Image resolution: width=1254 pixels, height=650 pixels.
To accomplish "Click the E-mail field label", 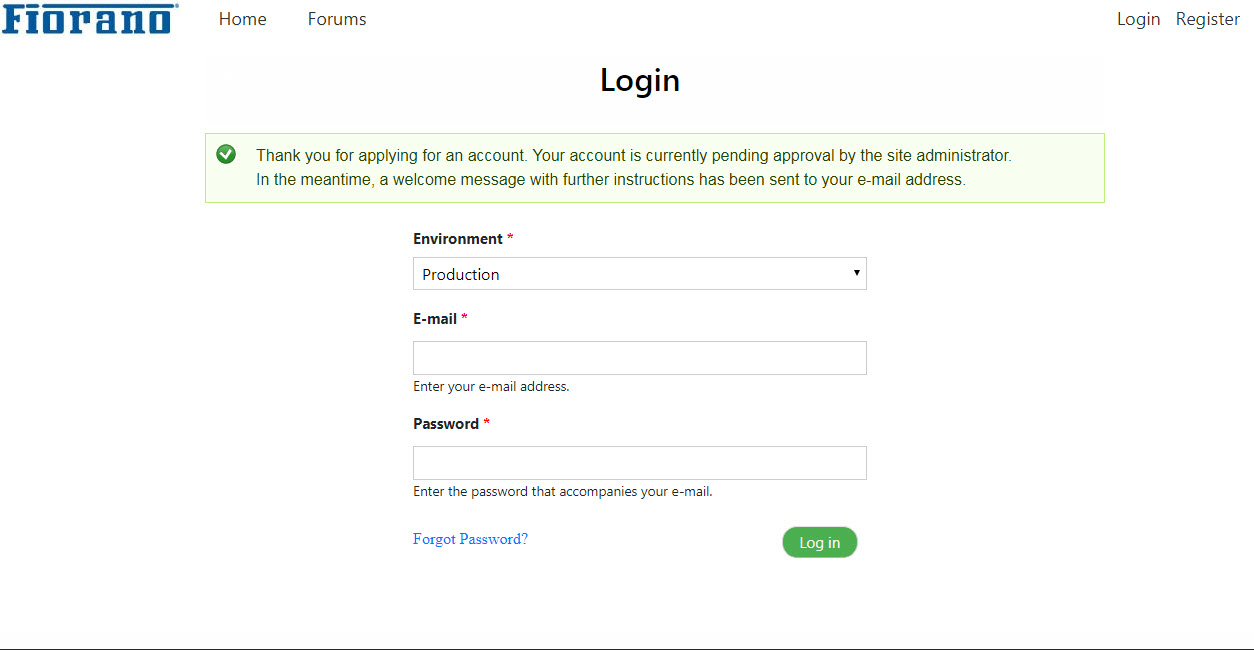I will coord(435,319).
